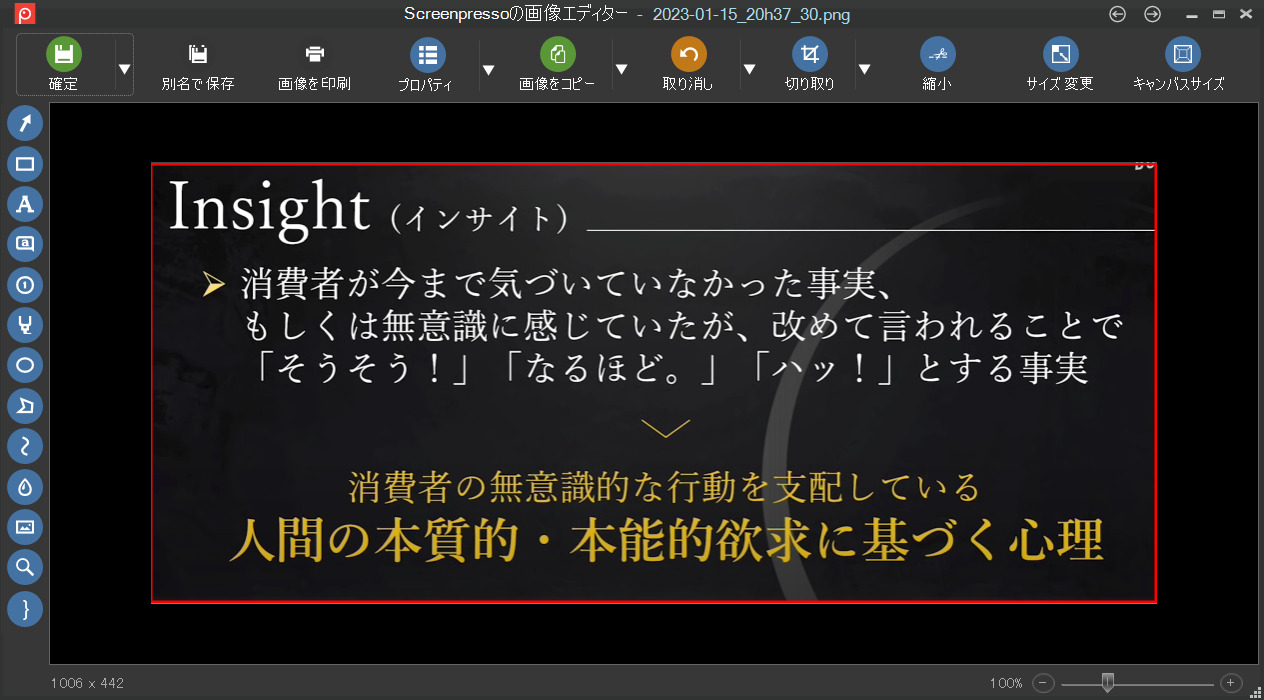This screenshot has height=700, width=1264.
Task: Zoom in with the plus button
Action: 1231,683
